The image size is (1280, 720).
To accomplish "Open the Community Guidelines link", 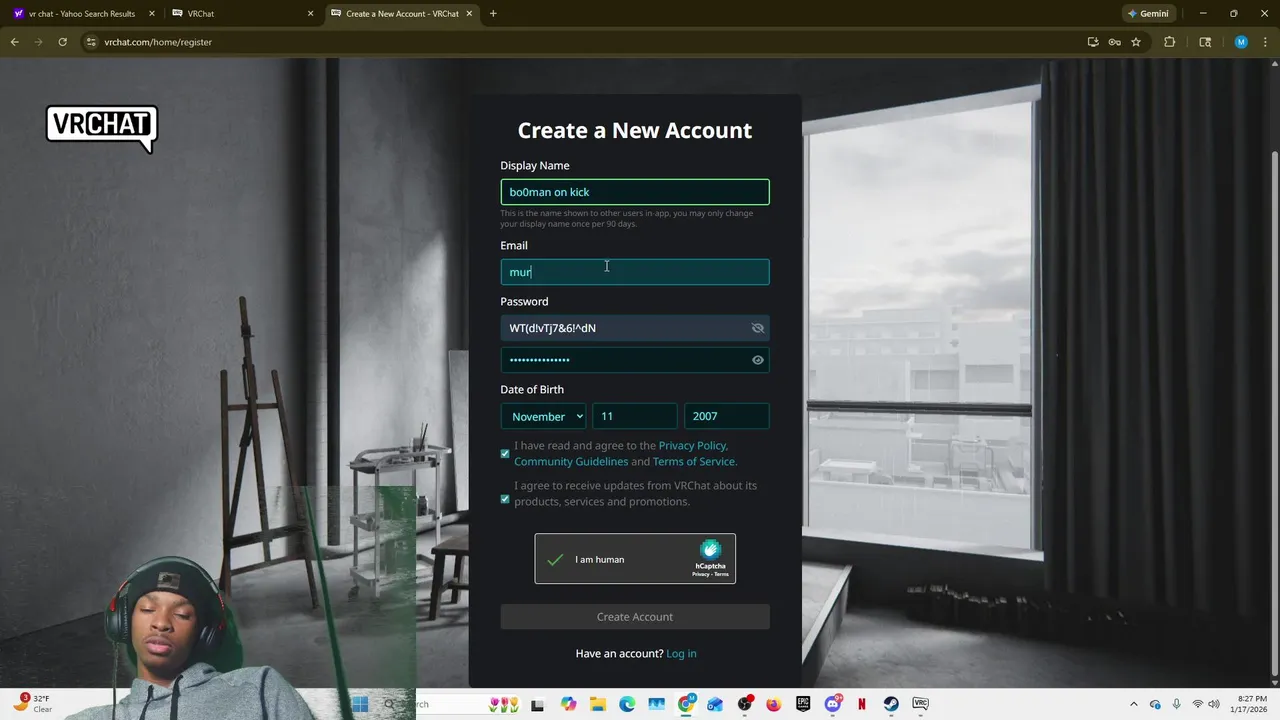I will (x=571, y=462).
